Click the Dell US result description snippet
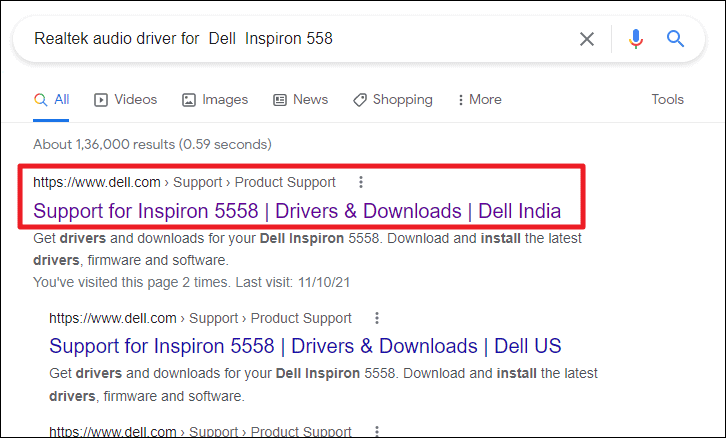 click(323, 385)
